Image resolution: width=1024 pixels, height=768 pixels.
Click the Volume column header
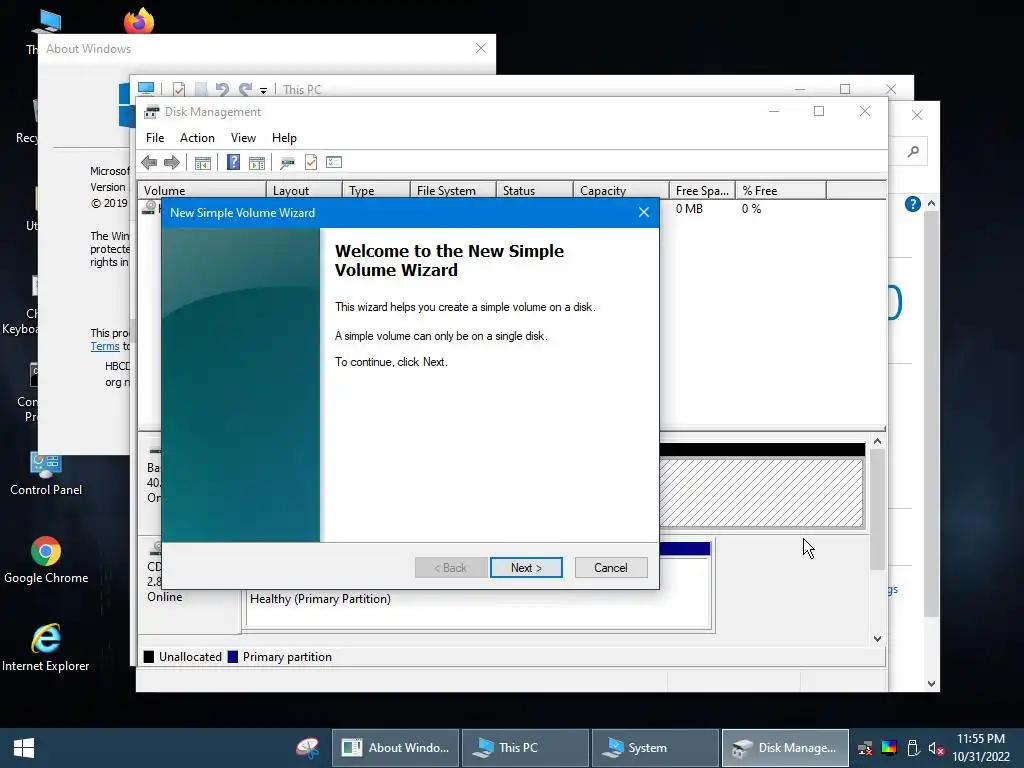pyautogui.click(x=201, y=190)
